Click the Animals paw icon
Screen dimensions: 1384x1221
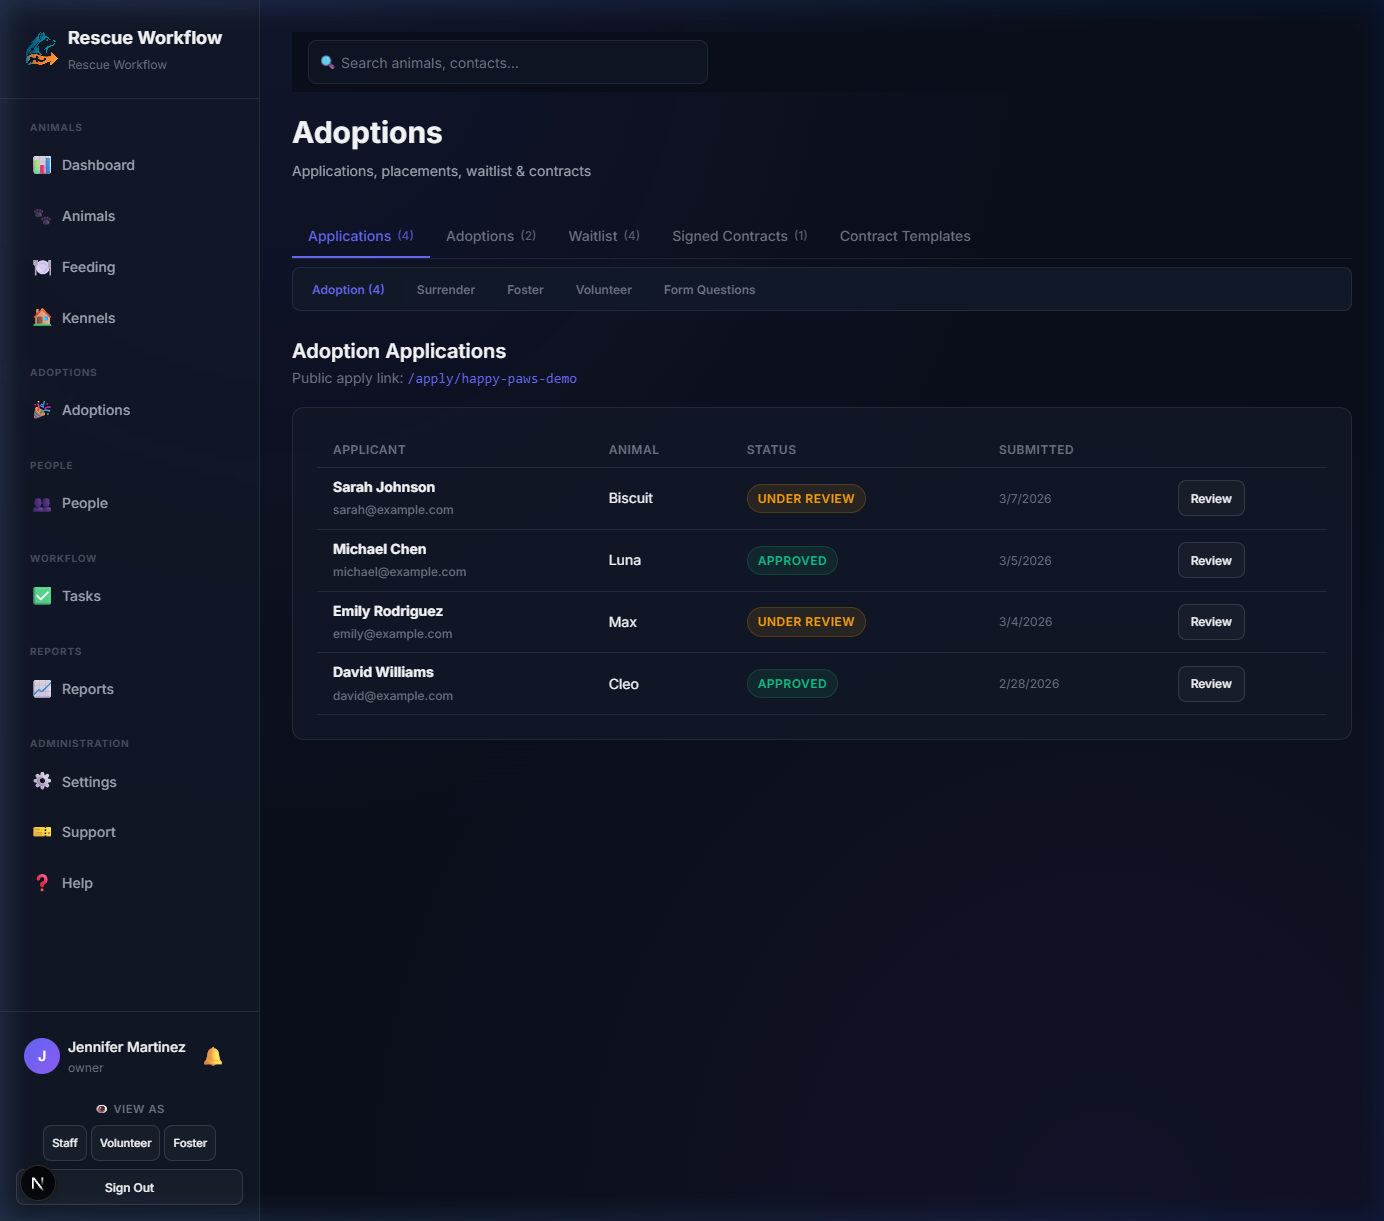pos(42,216)
